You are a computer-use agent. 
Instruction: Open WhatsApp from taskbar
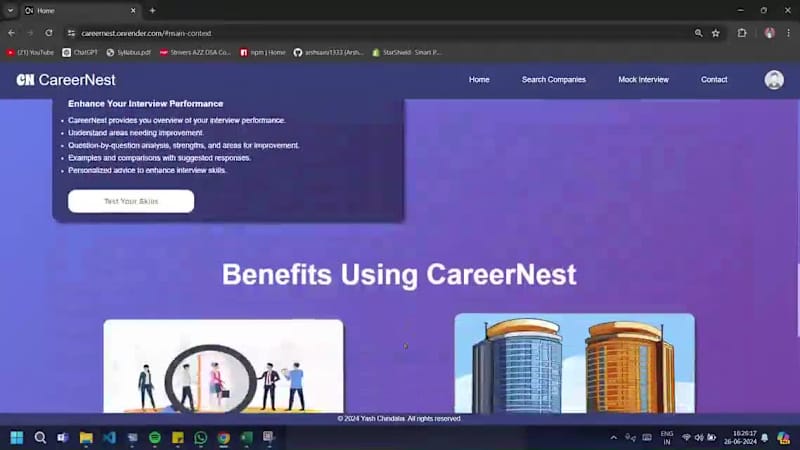coord(201,437)
